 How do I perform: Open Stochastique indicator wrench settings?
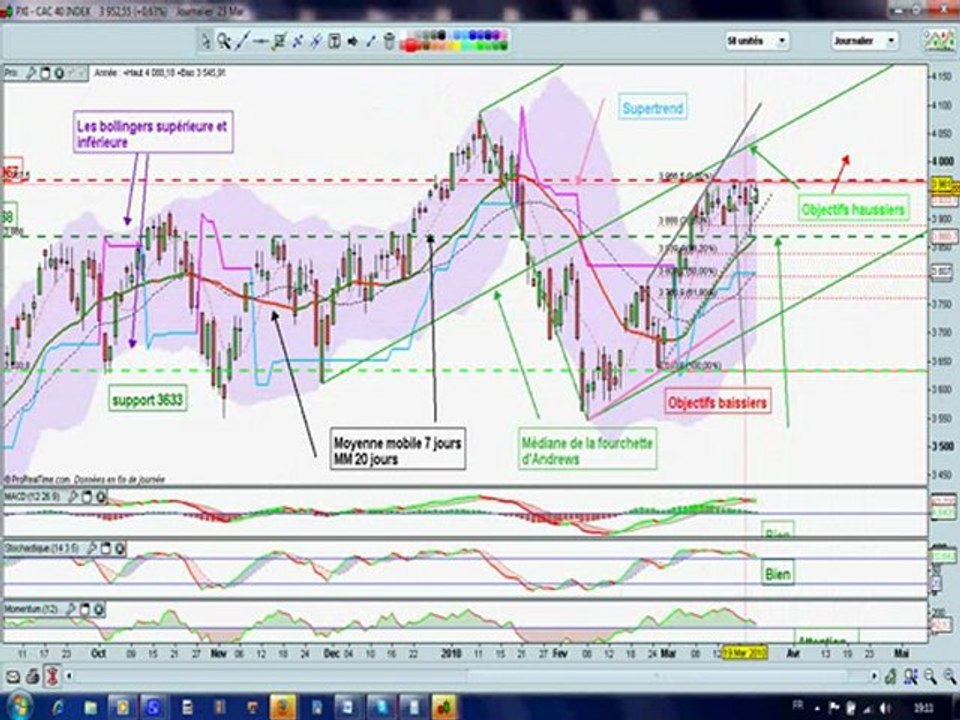point(92,549)
